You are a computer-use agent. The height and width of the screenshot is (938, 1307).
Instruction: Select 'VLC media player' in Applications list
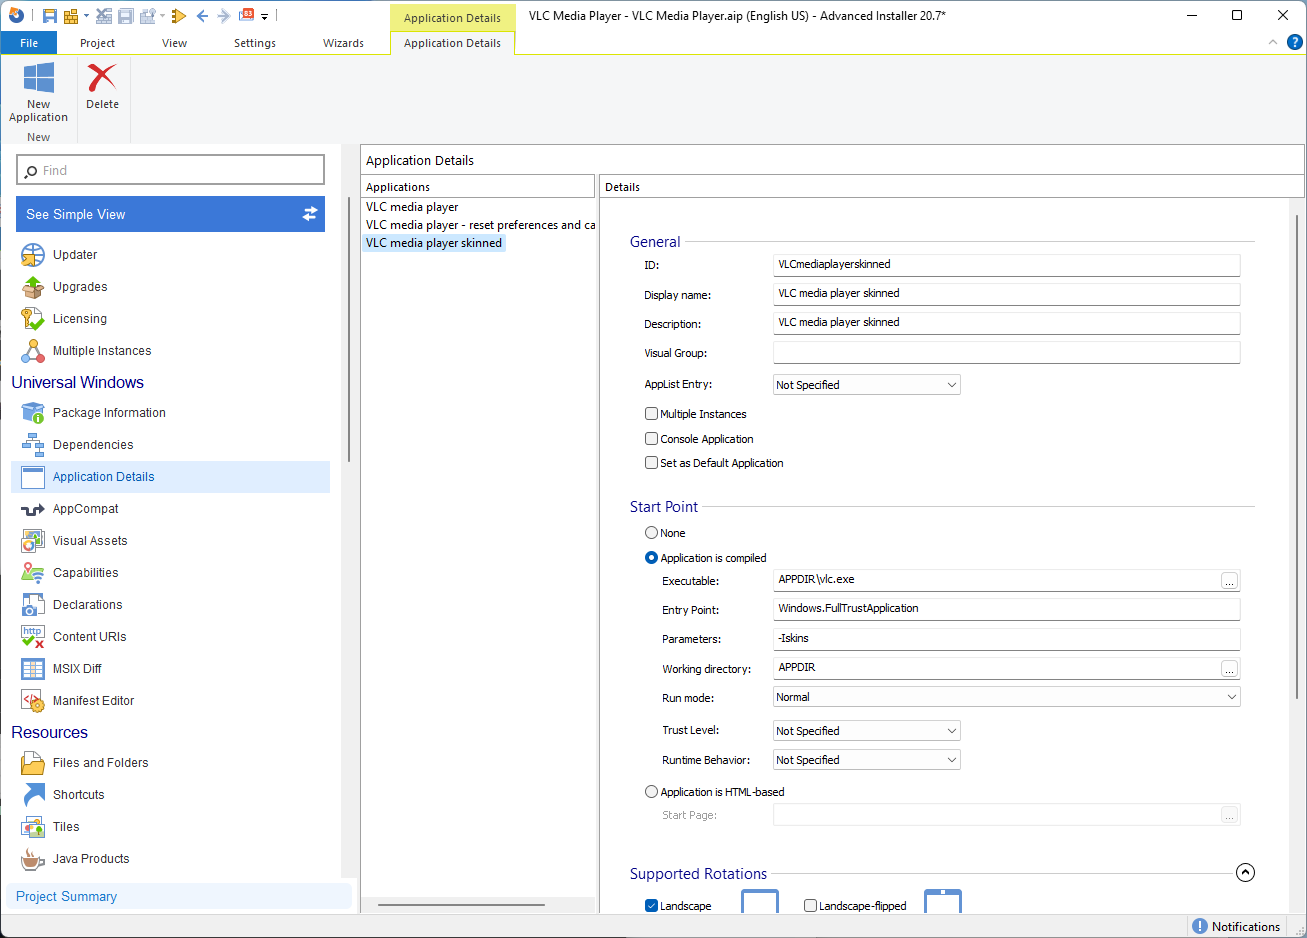pos(412,207)
